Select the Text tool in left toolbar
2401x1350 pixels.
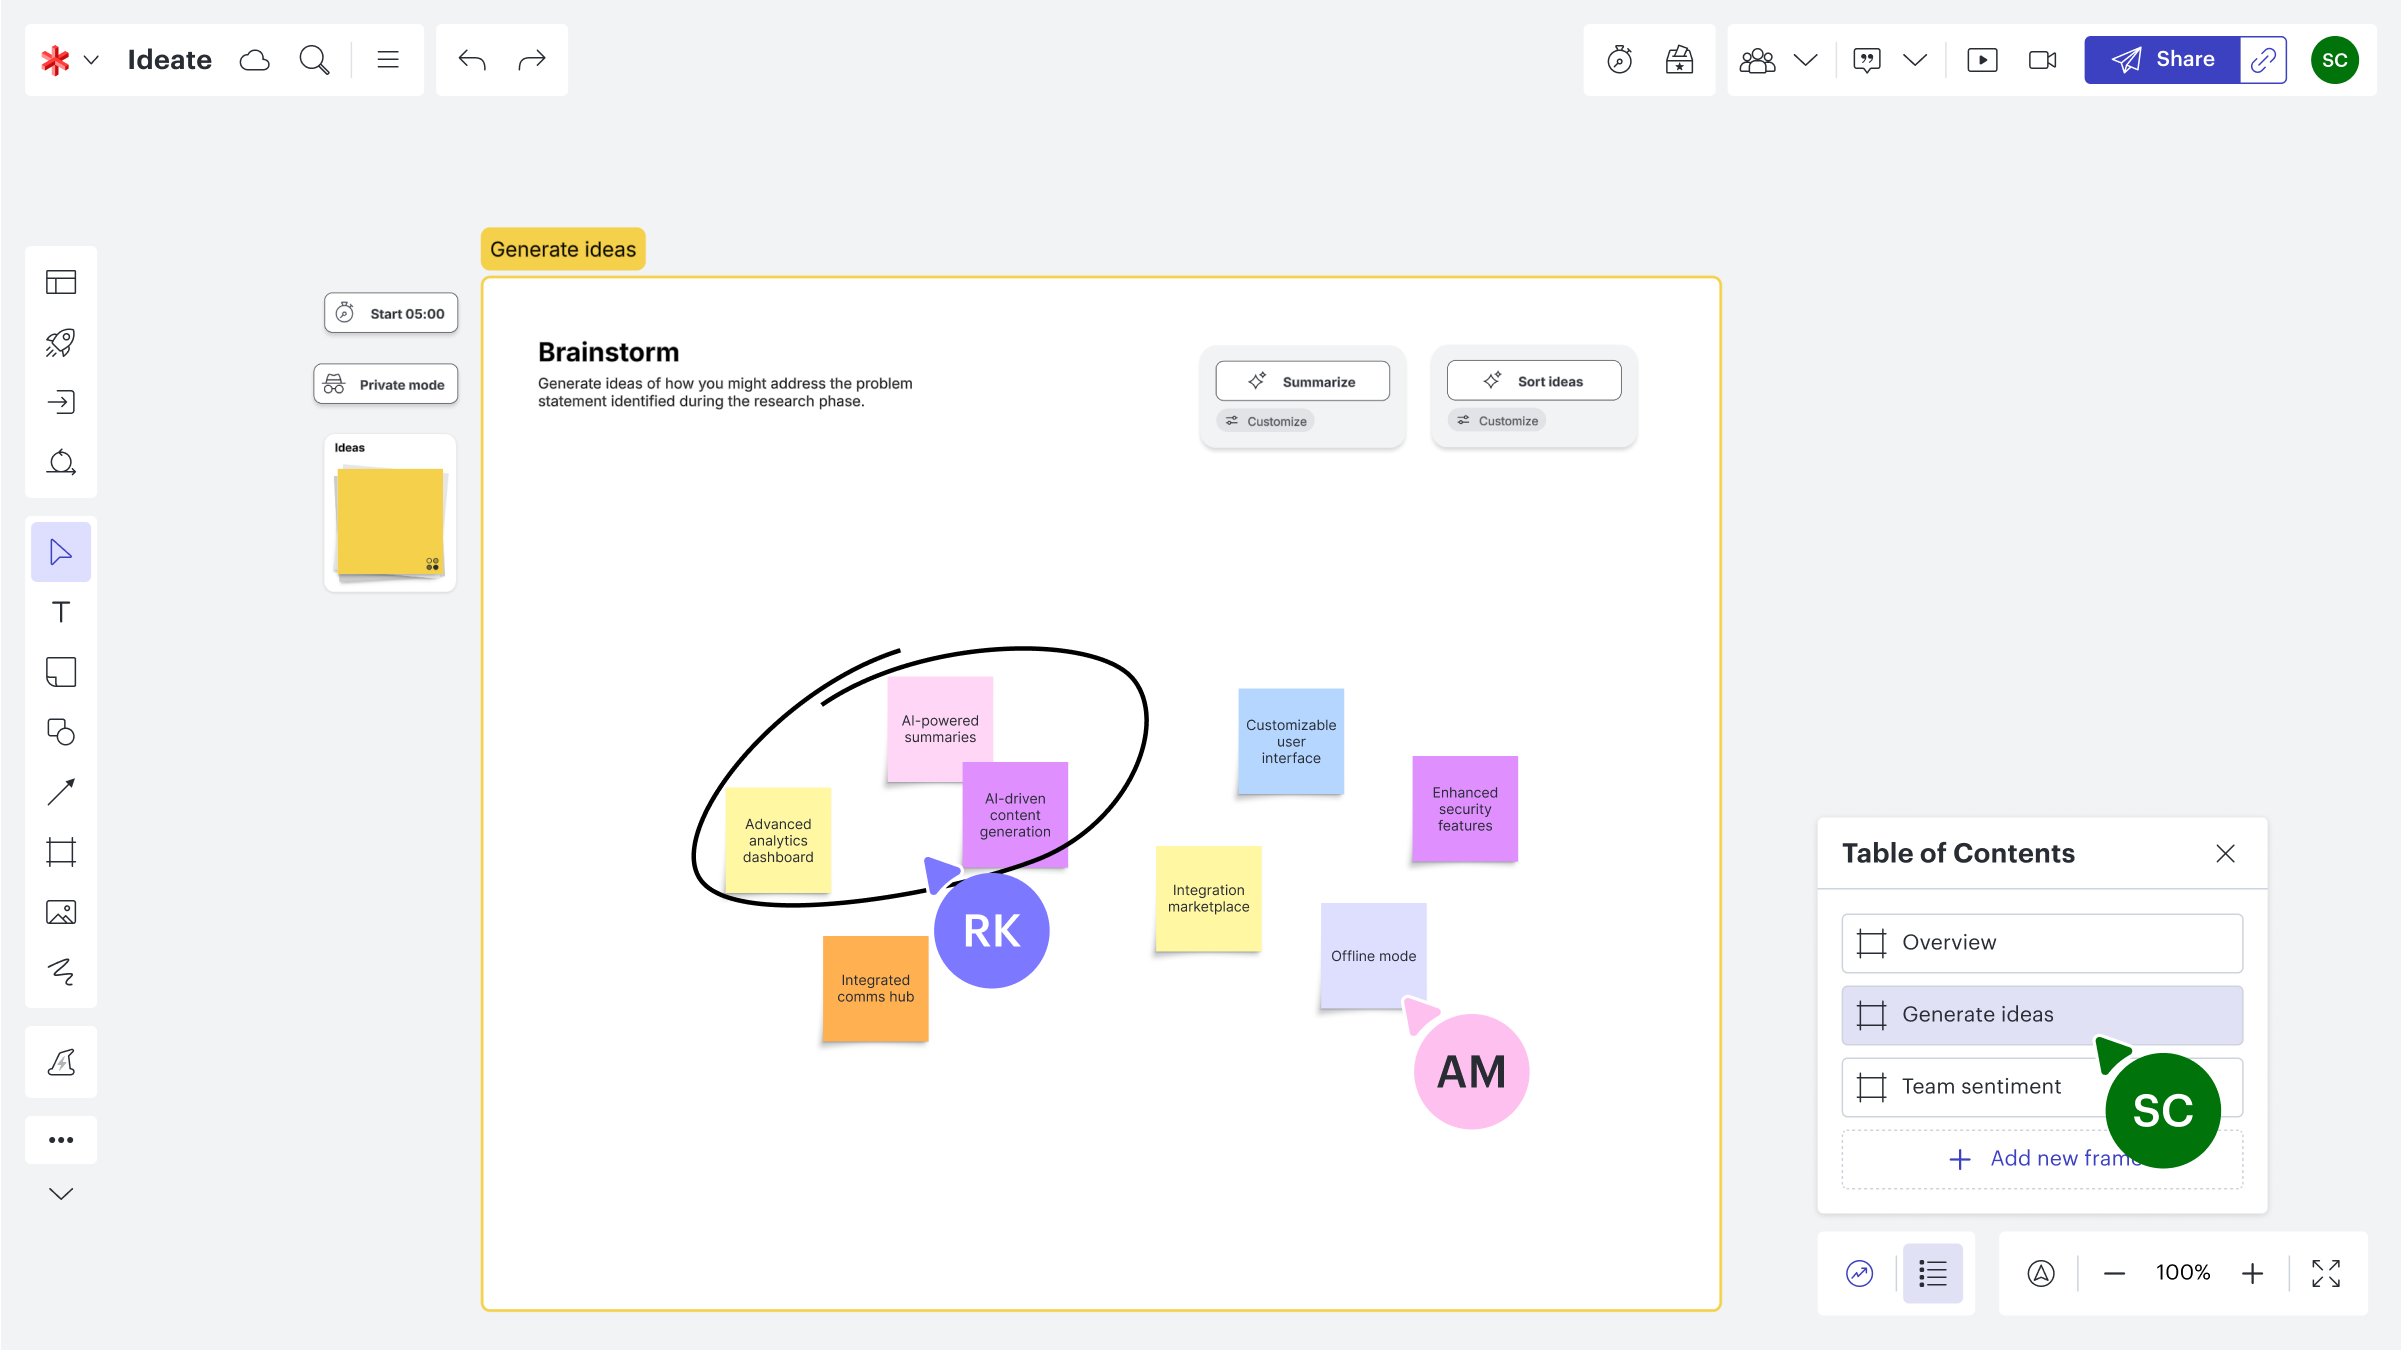click(61, 612)
